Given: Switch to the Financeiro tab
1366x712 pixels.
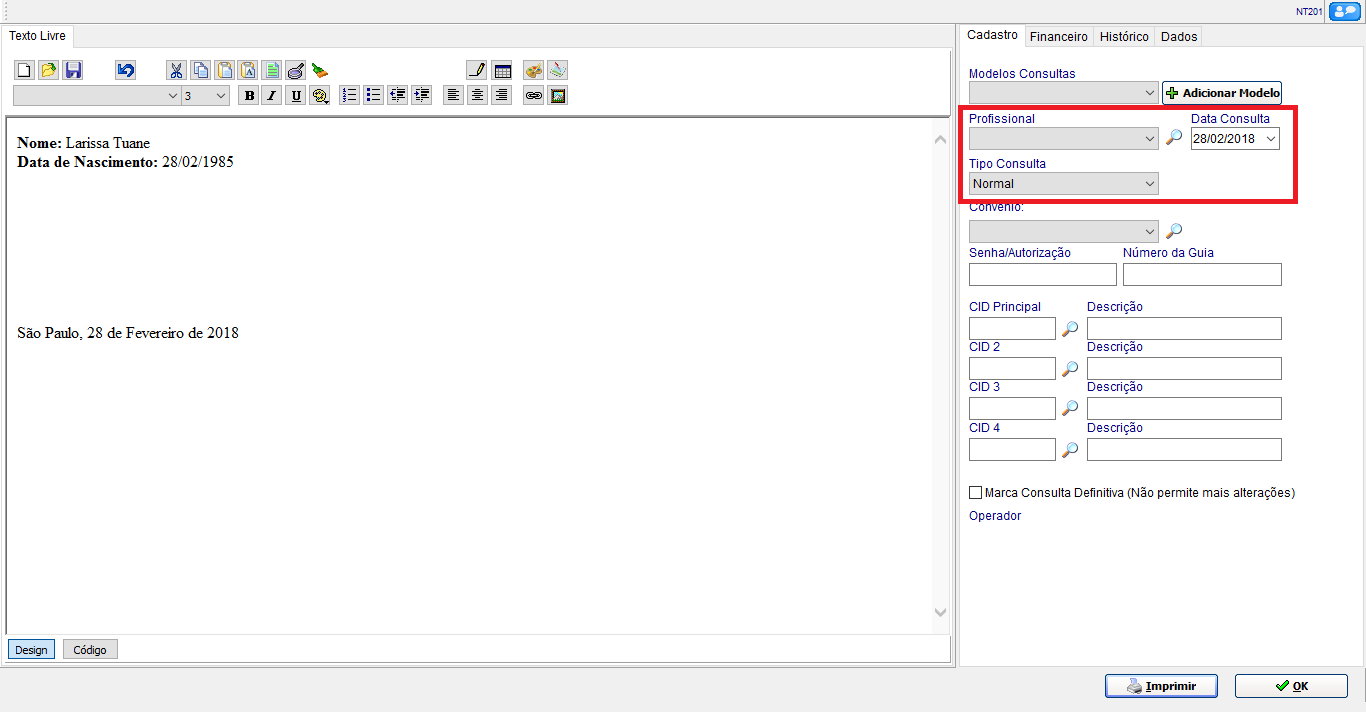Looking at the screenshot, I should [x=1058, y=36].
